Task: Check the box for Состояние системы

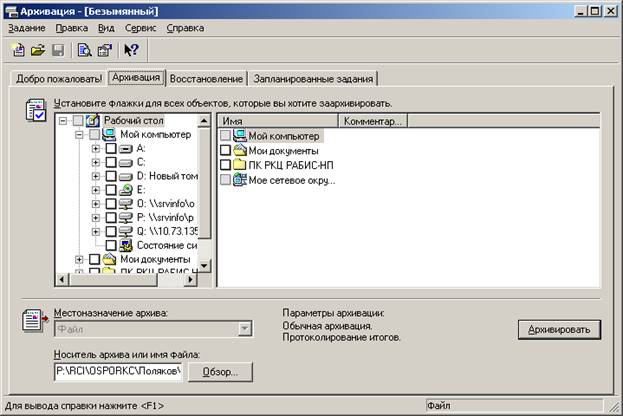Action: [x=111, y=245]
